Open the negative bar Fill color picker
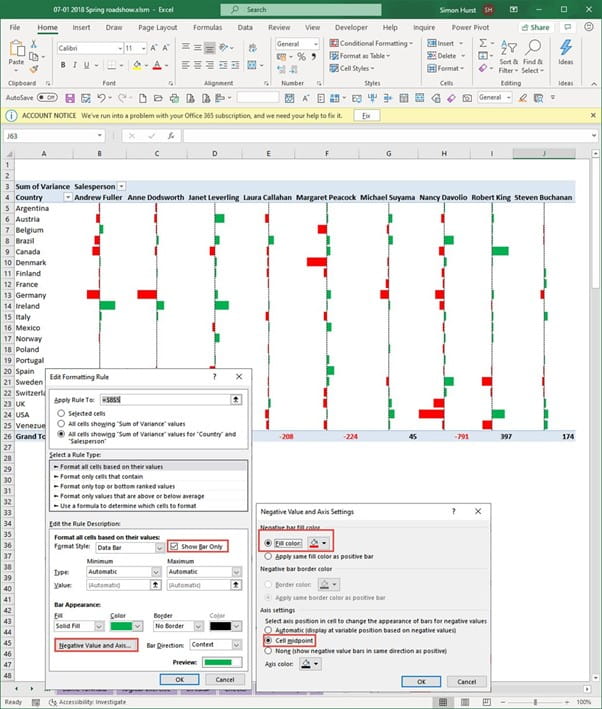Viewport: 602px width, 709px height. [316, 541]
